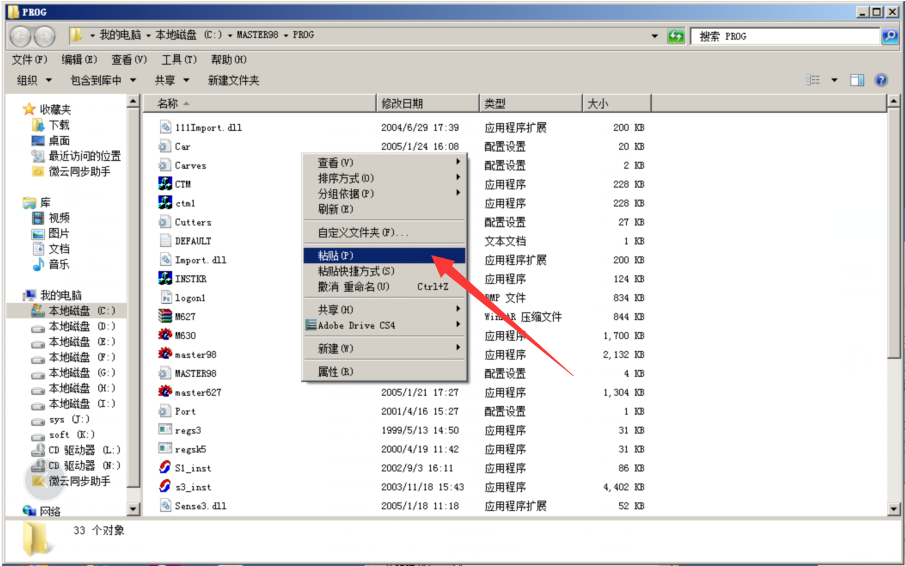905x566 pixels.
Task: Click the back navigation arrow
Action: click(x=20, y=36)
